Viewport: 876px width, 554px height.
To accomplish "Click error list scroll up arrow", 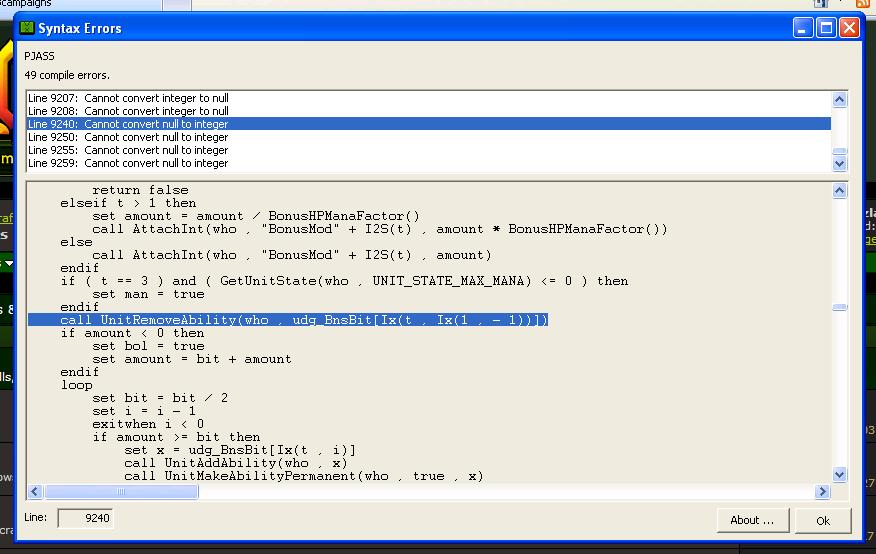I will coord(839,99).
